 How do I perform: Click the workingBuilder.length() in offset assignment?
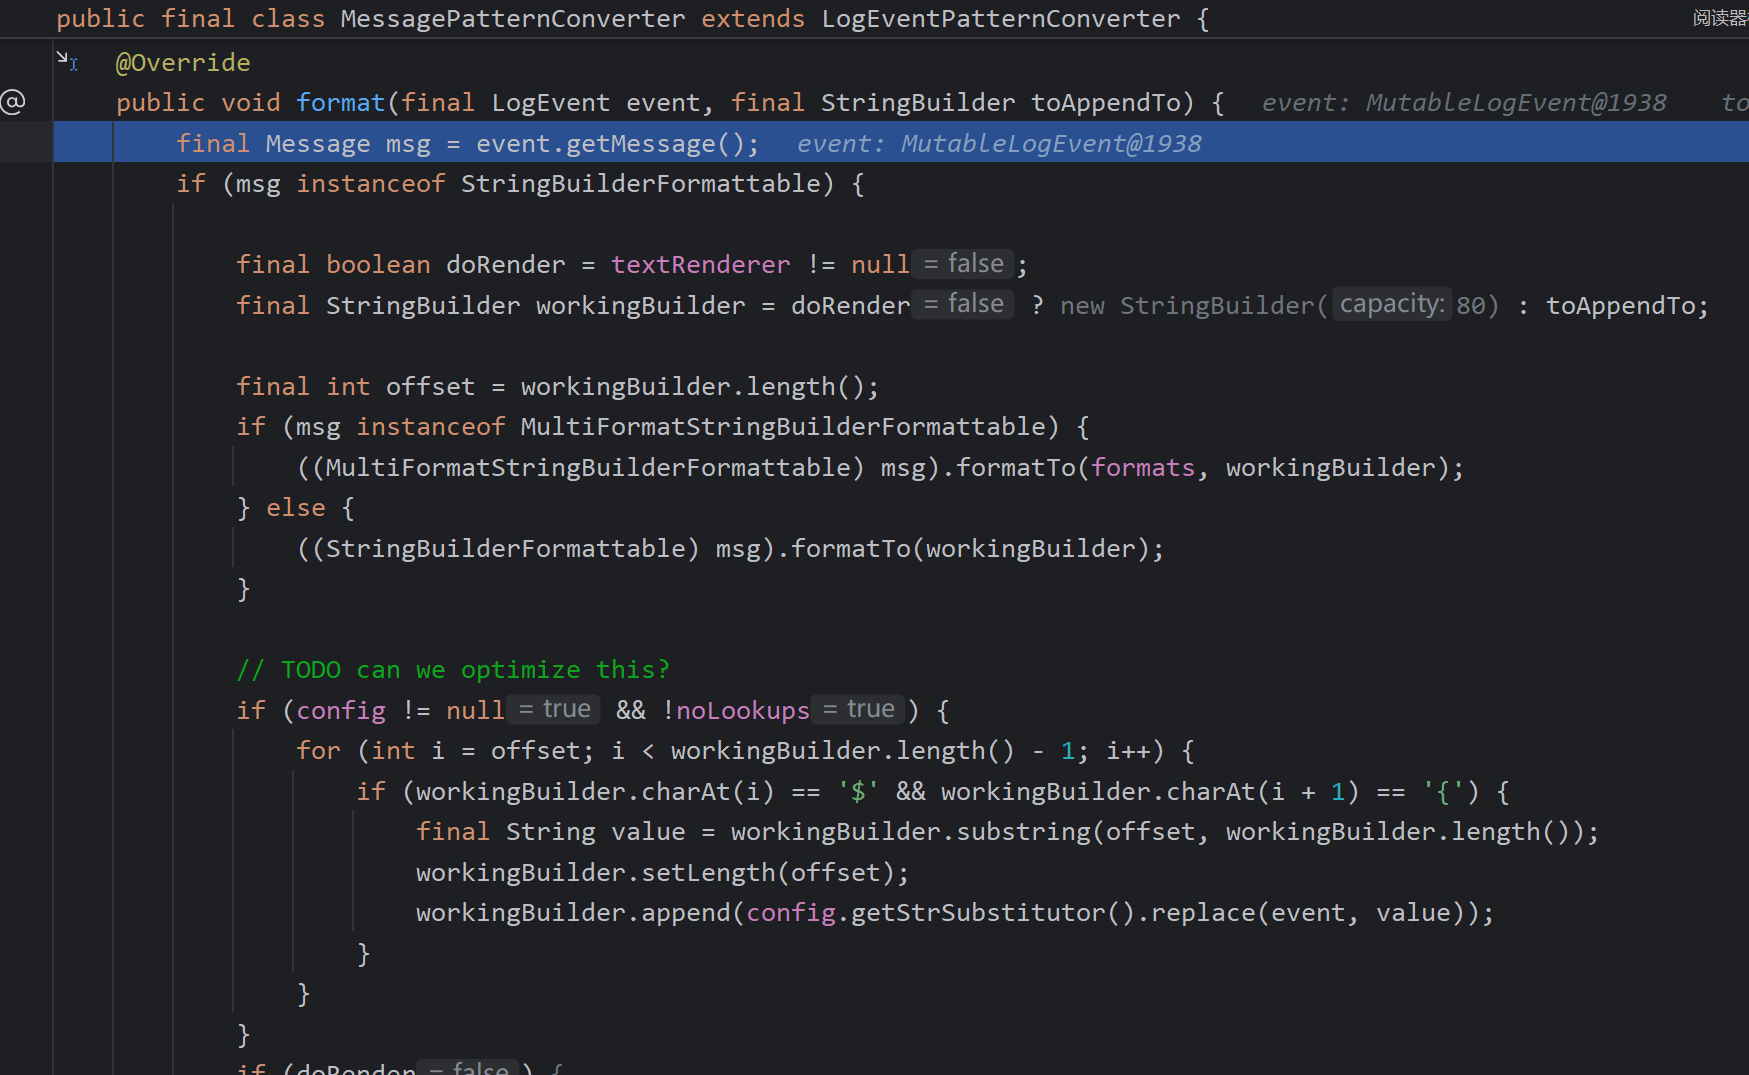[693, 387]
